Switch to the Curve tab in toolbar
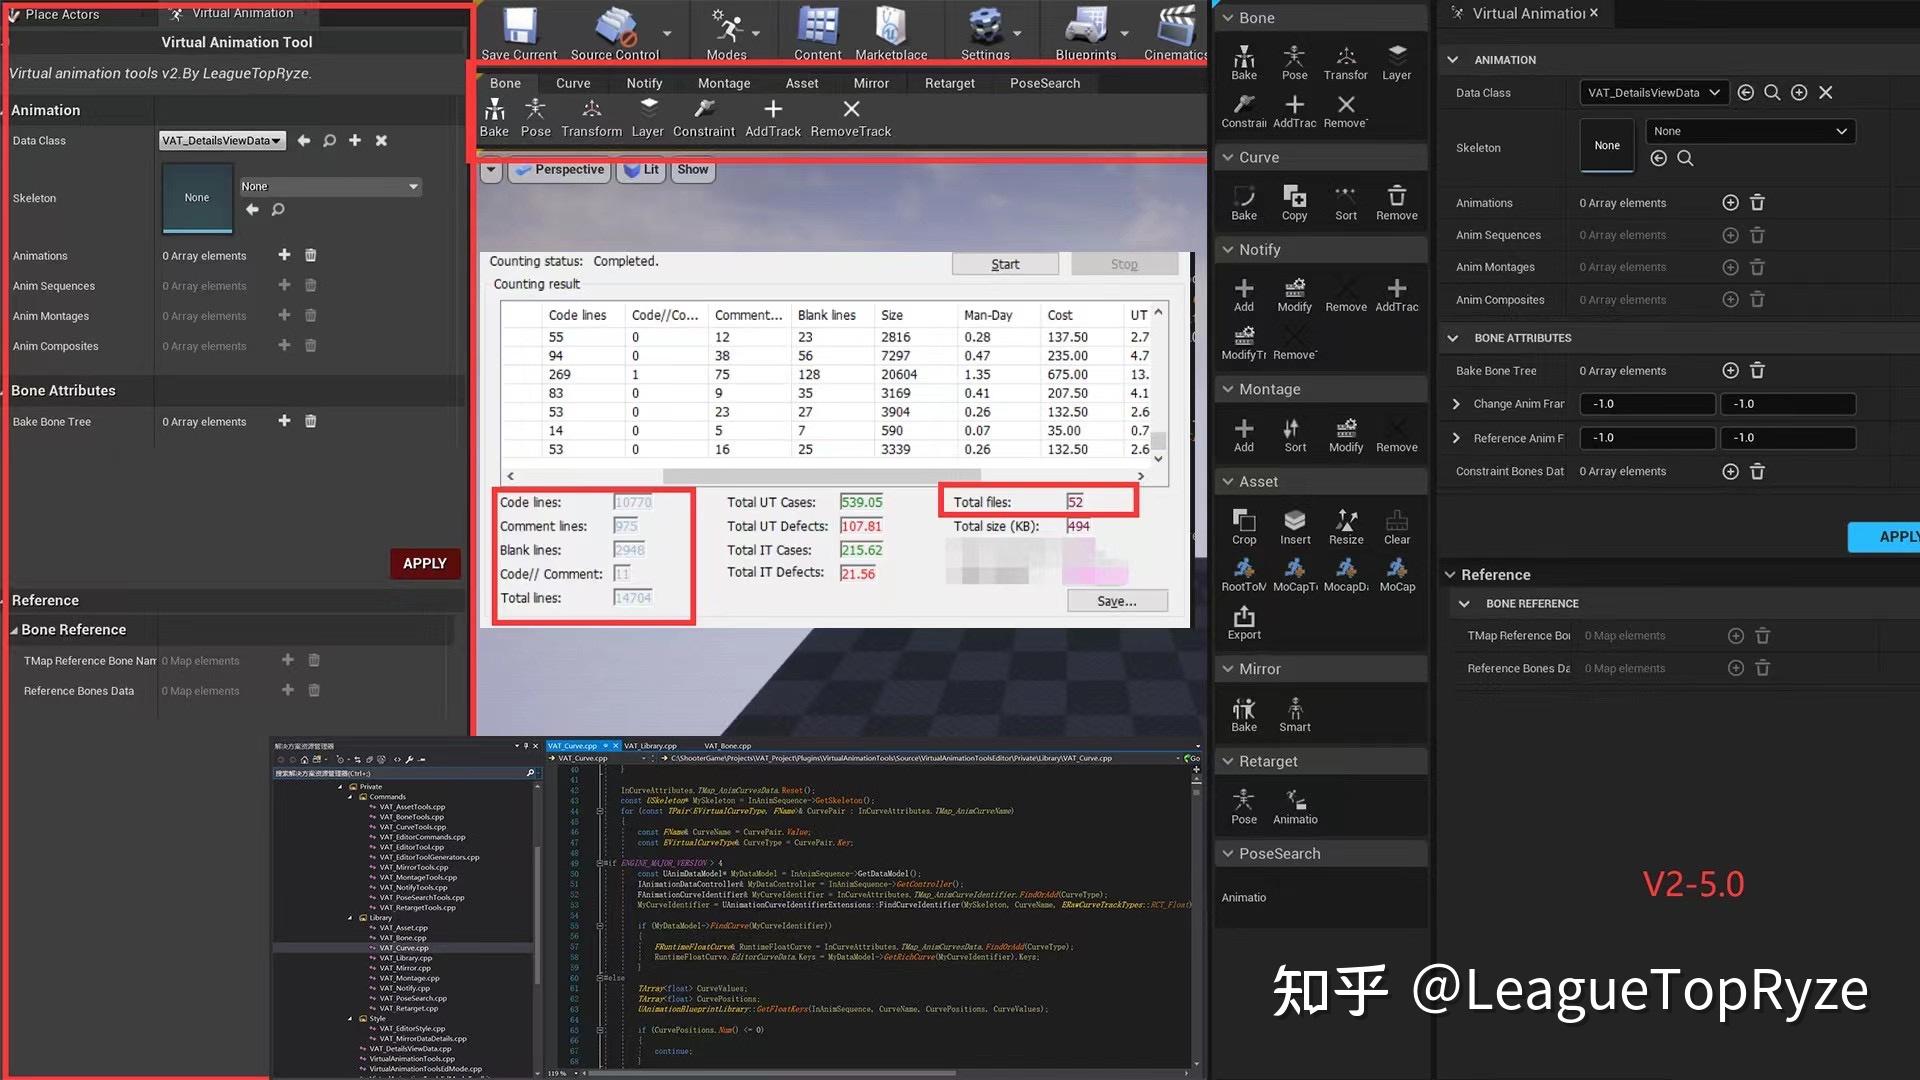Viewport: 1920px width, 1080px height. 572,82
